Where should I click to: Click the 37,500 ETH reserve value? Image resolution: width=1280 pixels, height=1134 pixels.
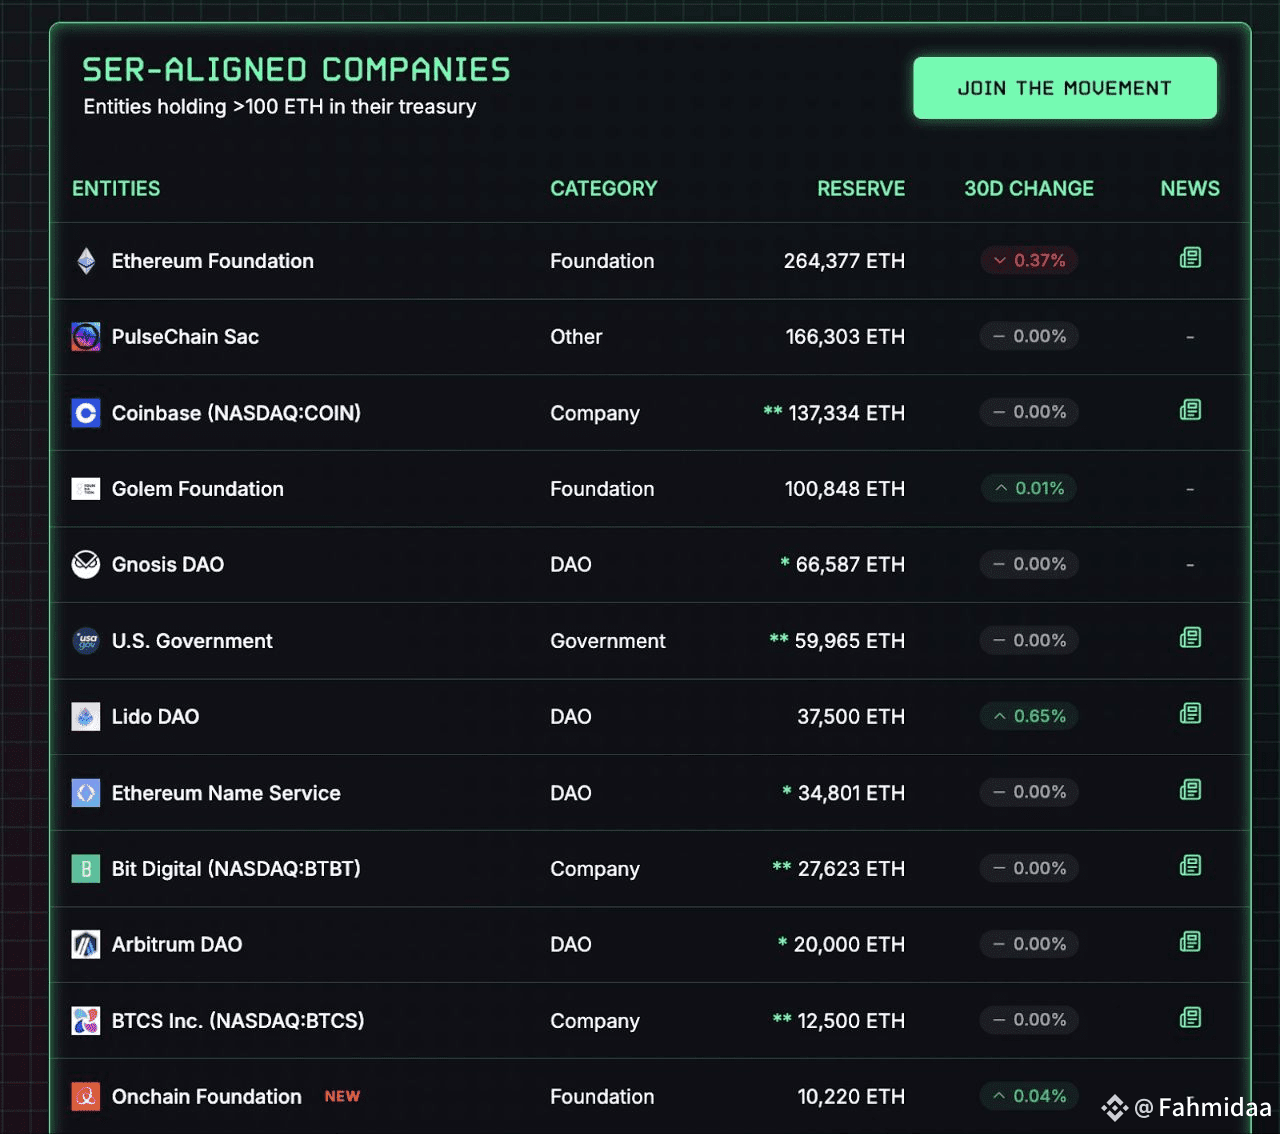[851, 717]
